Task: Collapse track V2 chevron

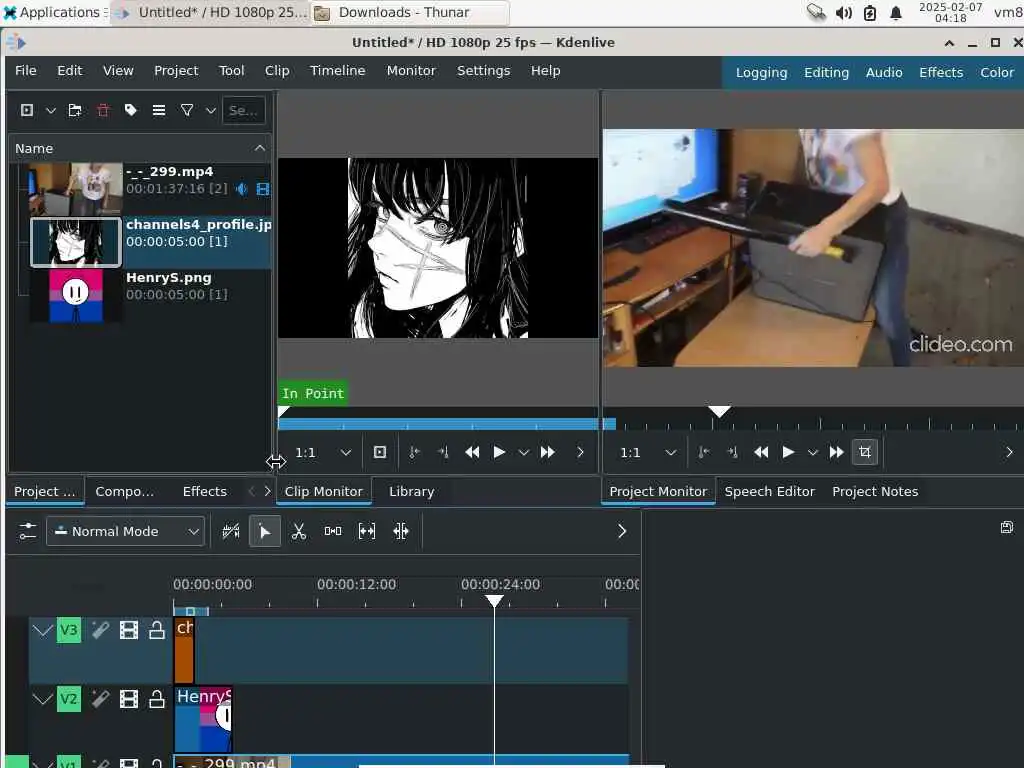Action: click(42, 699)
